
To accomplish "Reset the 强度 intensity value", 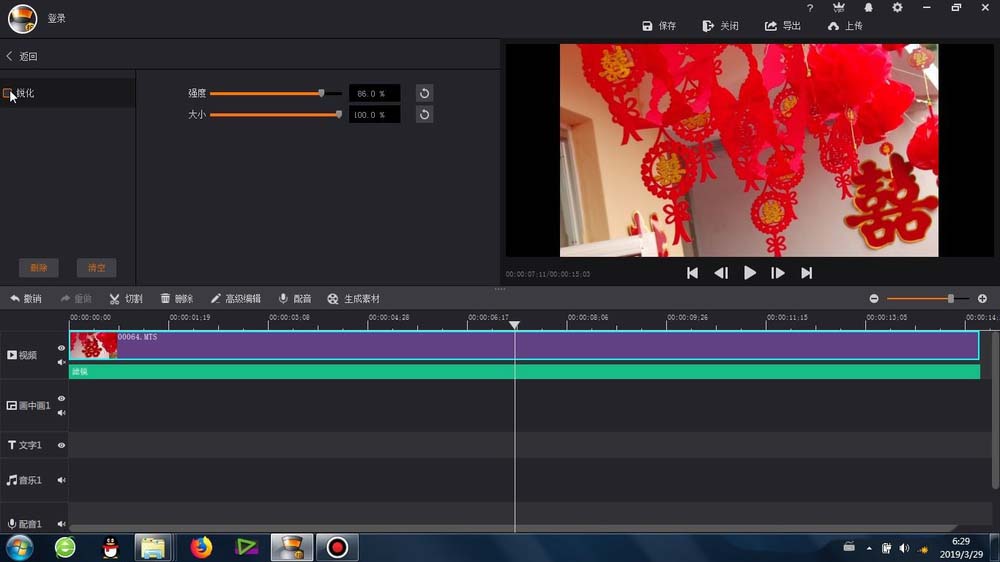I will click(424, 93).
